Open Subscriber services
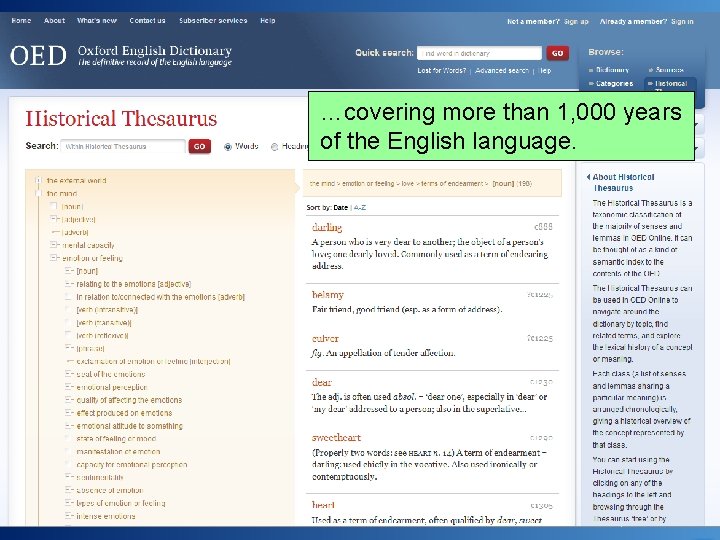 213,21
